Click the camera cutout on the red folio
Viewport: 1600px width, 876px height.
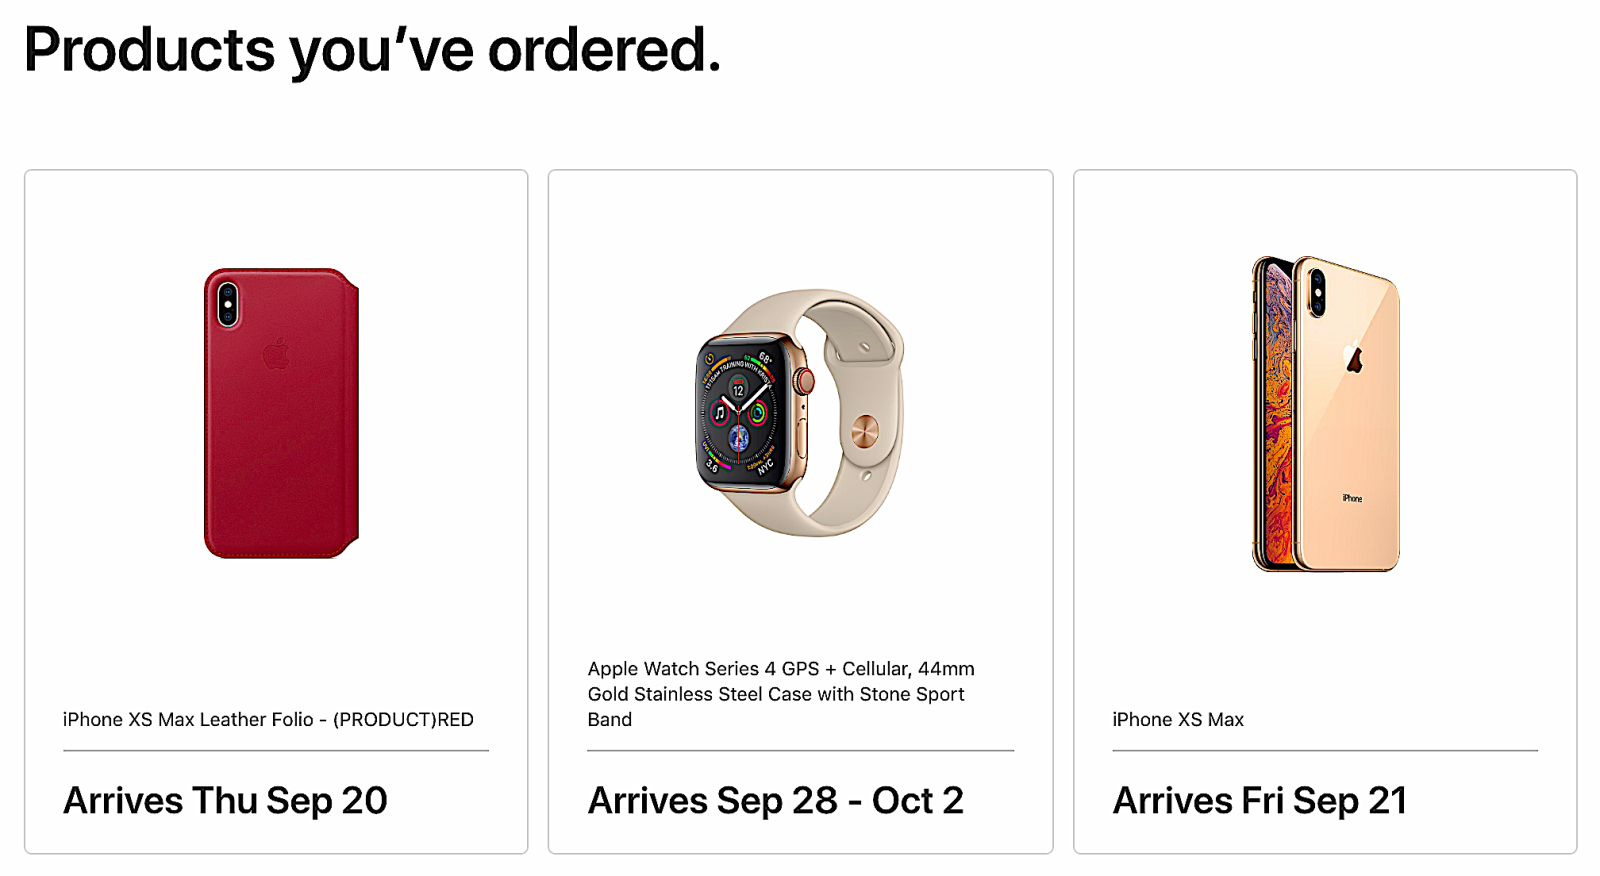click(x=228, y=303)
